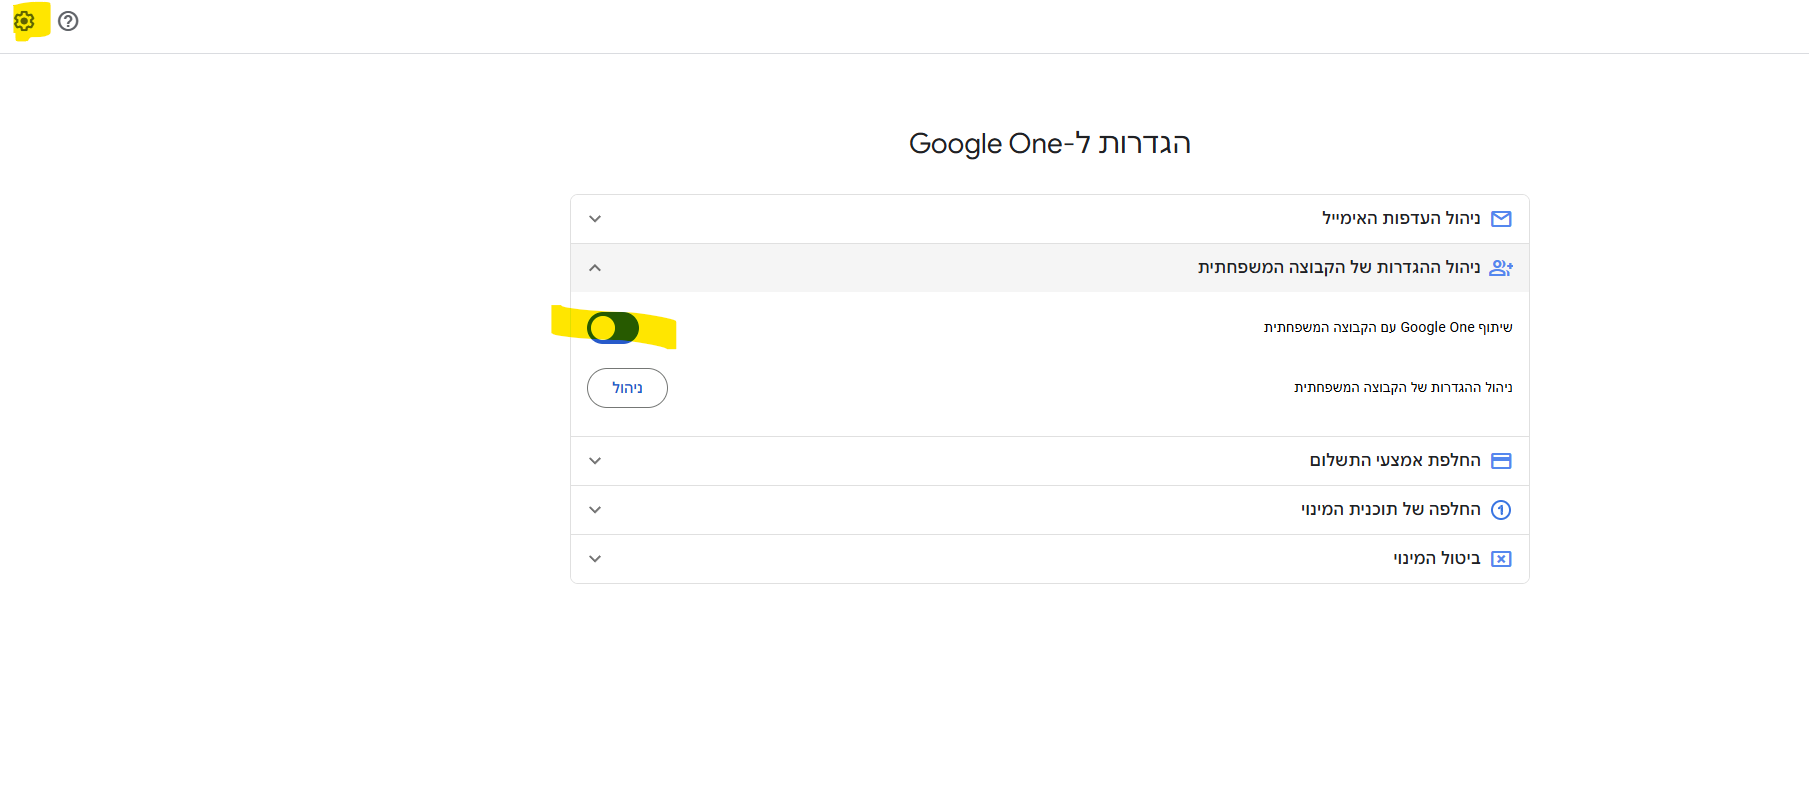Click החלפה של תוכנית המינוי title
1809x802 pixels.
coord(1390,509)
